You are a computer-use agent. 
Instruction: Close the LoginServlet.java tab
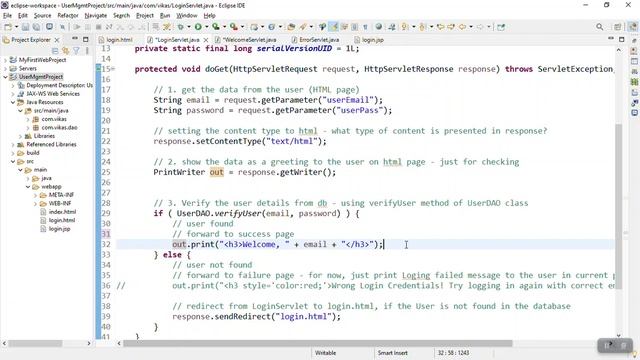(206, 40)
